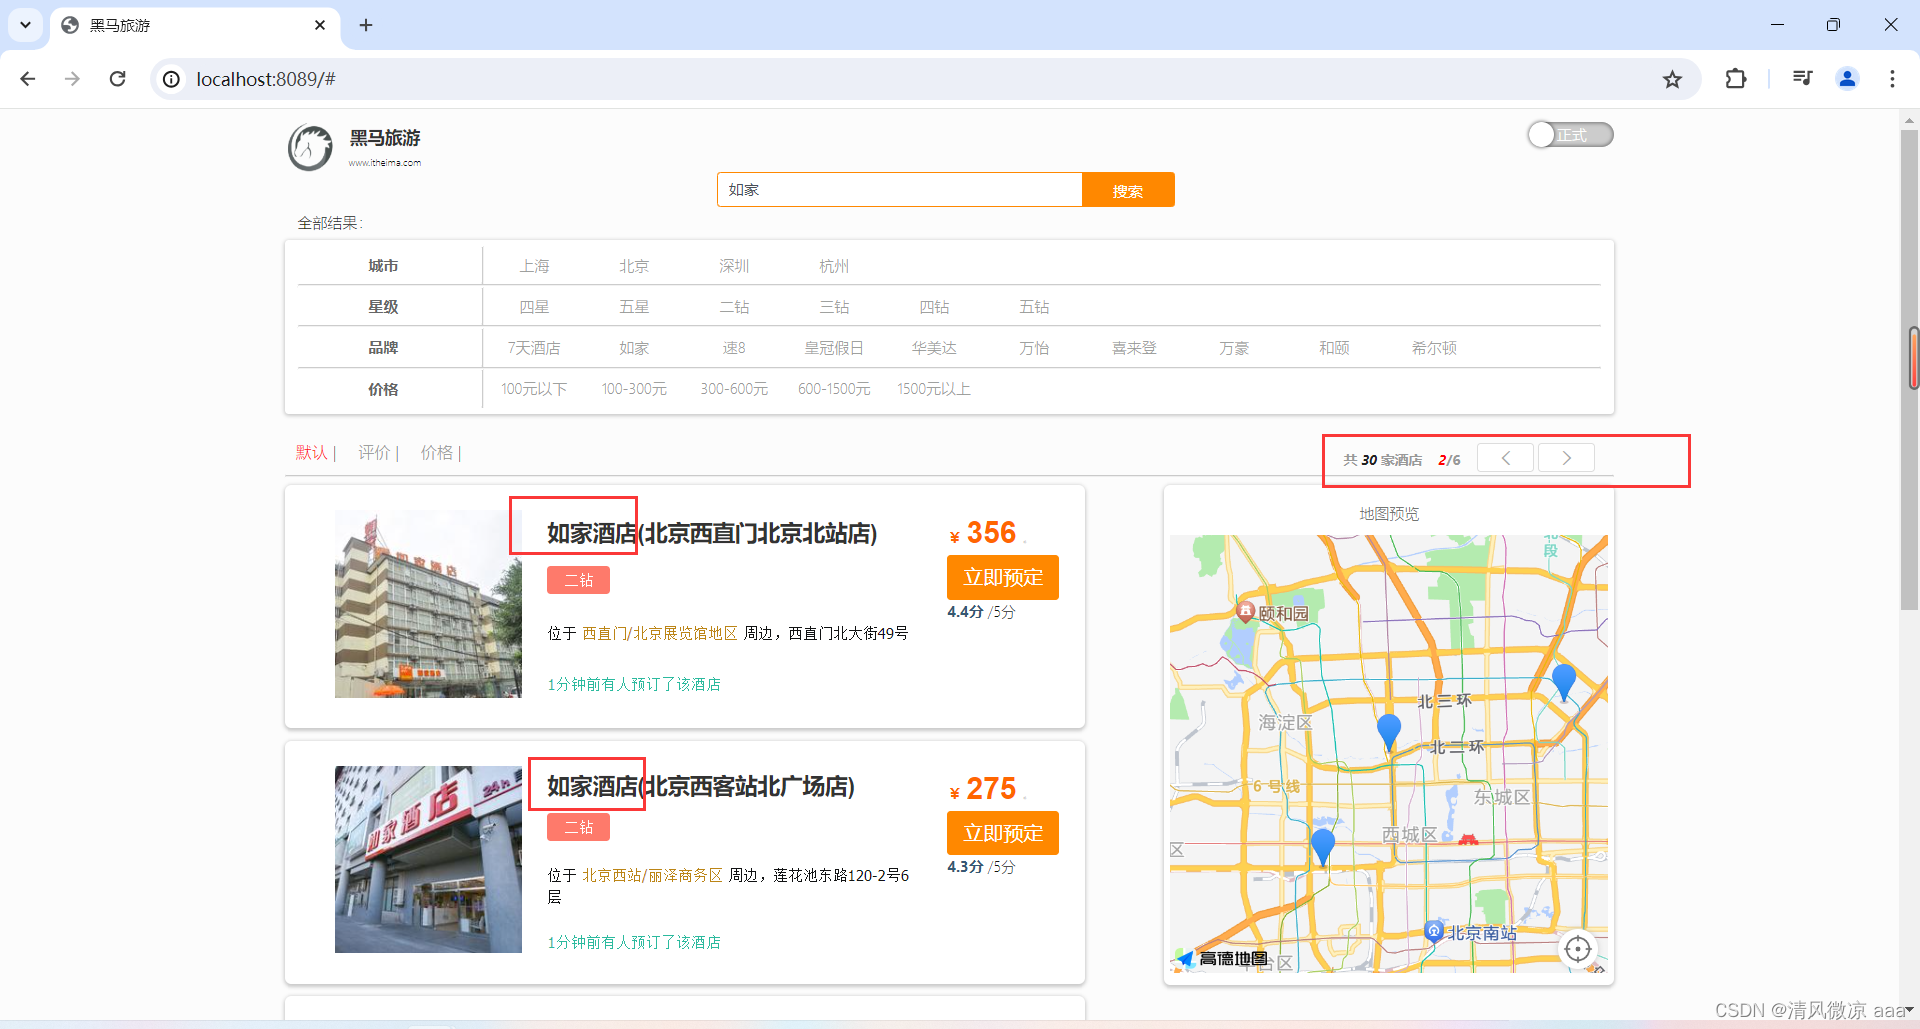
Task: Choose price range 100-300元
Action: coord(634,389)
